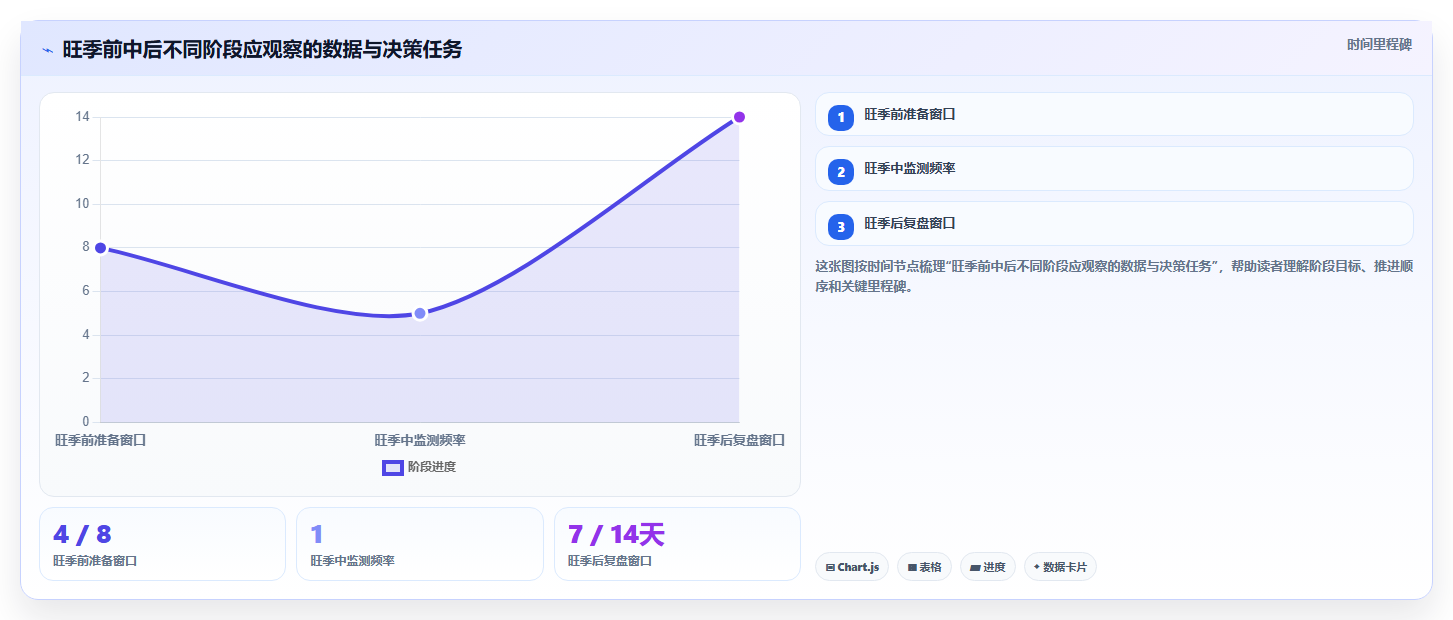Viewport: 1453px width, 620px height.
Task: Click the y-axis value 14
Action: [82, 117]
